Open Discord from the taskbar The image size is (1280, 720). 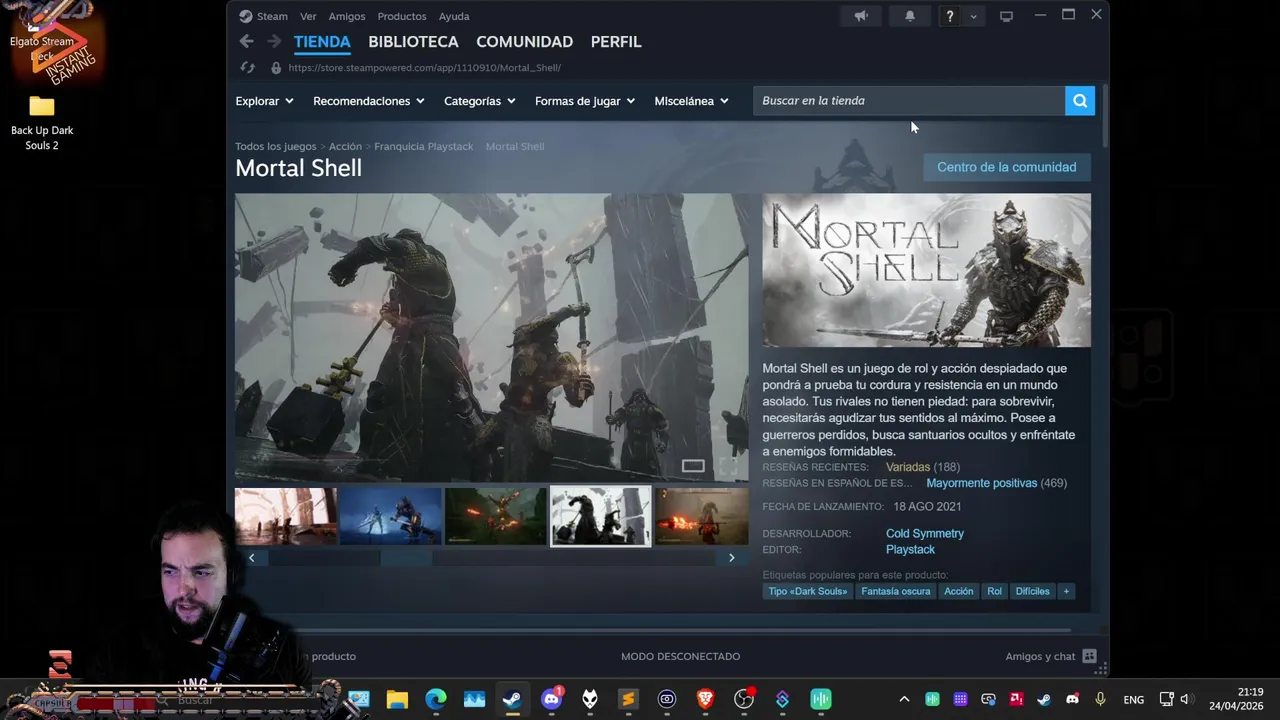551,699
